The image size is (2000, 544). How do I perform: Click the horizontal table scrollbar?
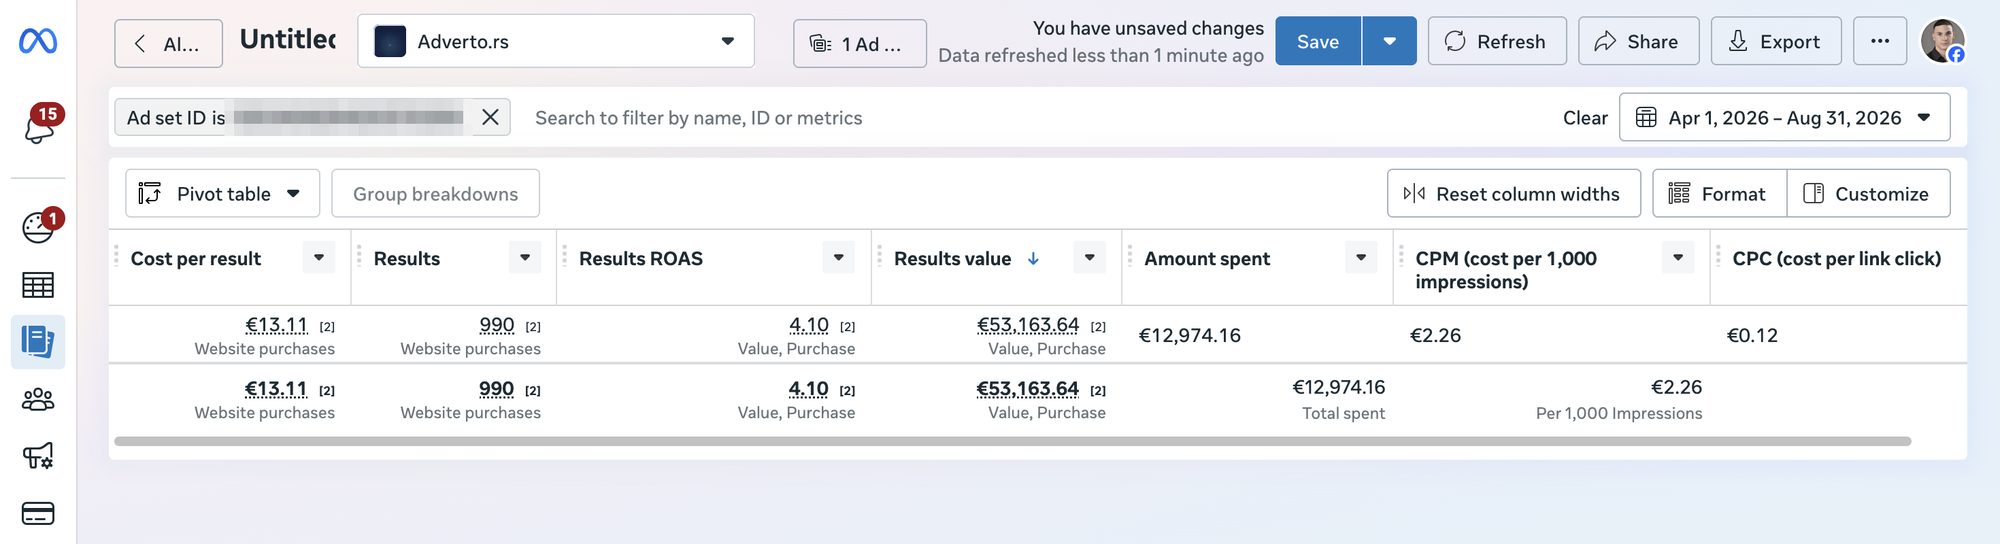click(x=1012, y=441)
